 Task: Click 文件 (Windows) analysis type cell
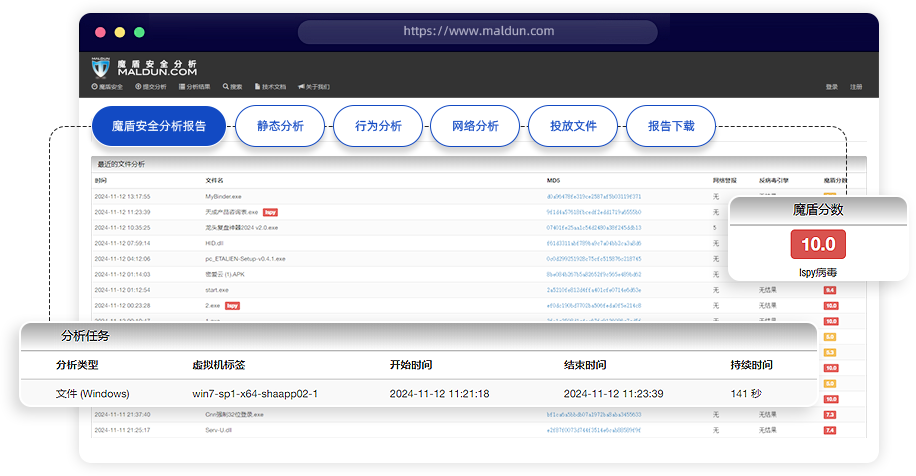(92, 394)
